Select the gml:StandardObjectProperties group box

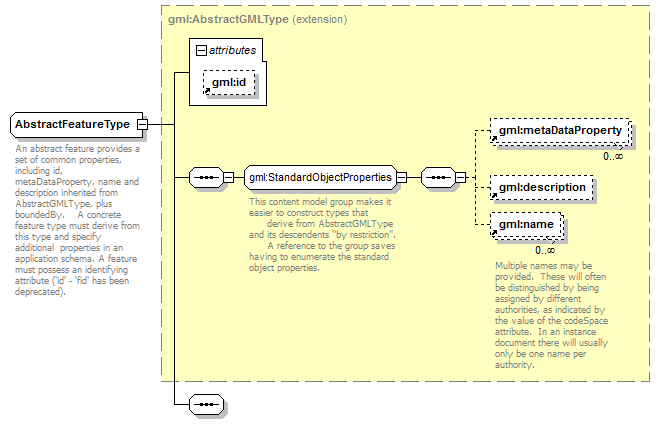[x=320, y=178]
